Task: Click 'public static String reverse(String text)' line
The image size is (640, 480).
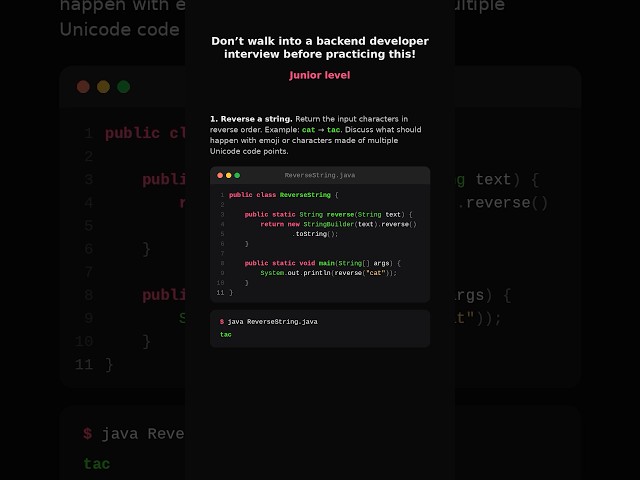Action: pyautogui.click(x=328, y=215)
